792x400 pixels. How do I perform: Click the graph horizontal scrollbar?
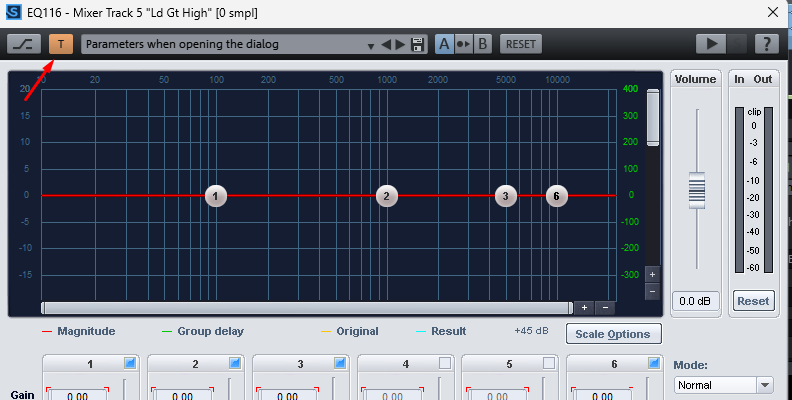point(307,308)
